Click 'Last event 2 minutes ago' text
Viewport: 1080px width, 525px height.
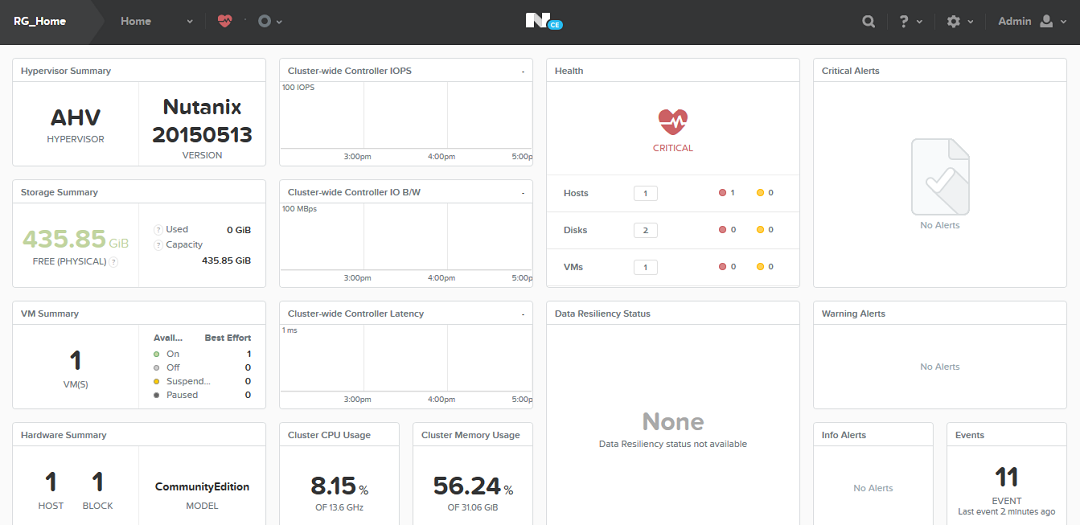[x=1006, y=512]
